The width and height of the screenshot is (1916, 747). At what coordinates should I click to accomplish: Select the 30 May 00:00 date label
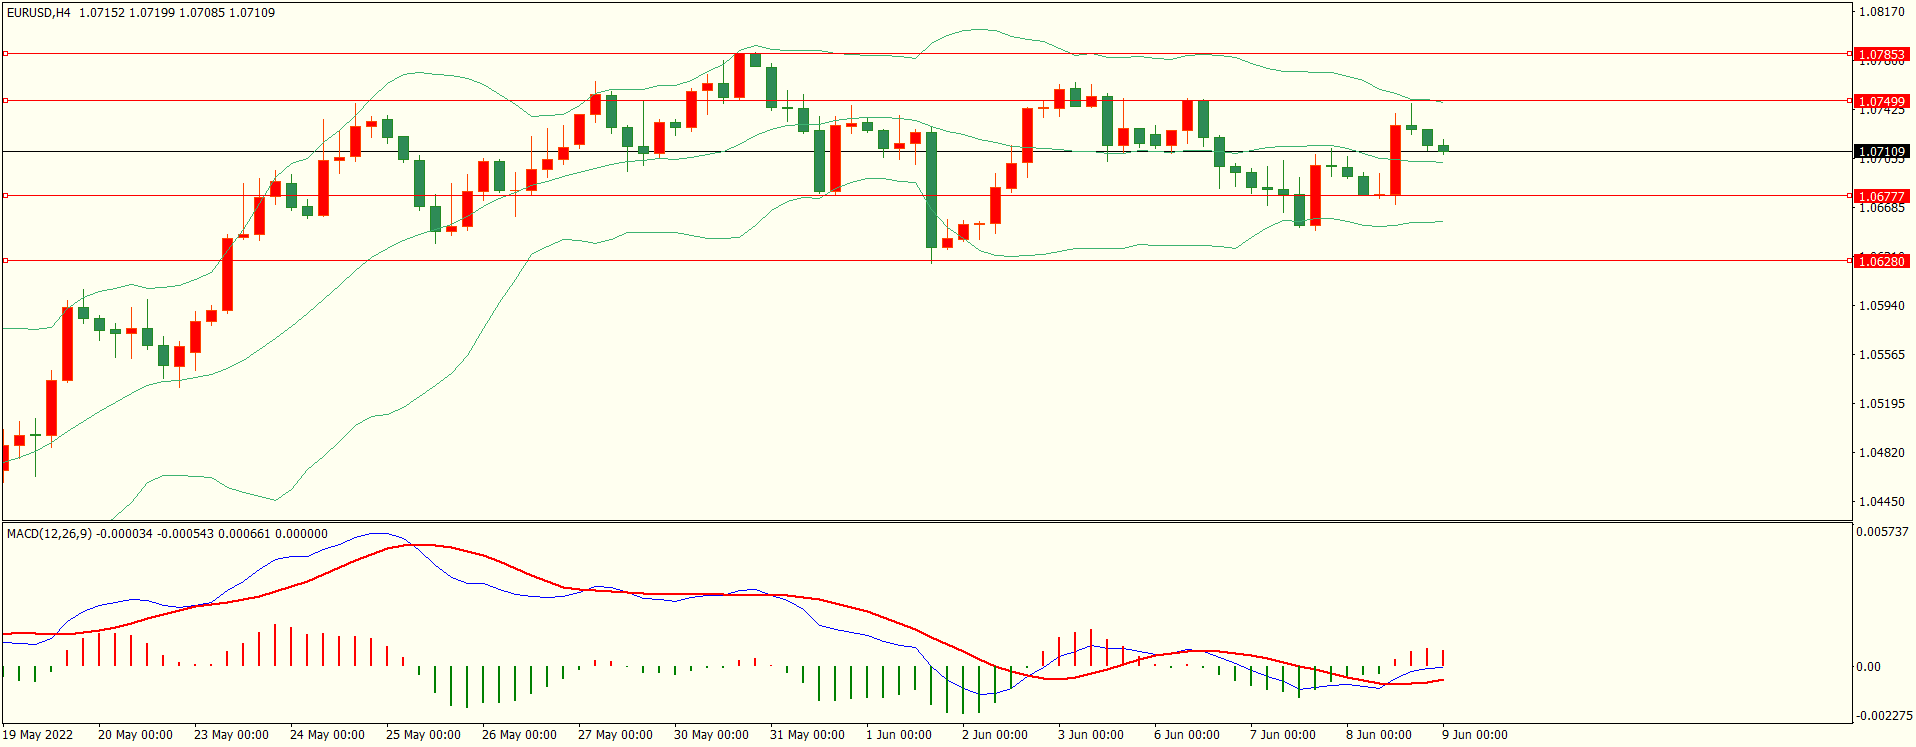[x=711, y=735]
